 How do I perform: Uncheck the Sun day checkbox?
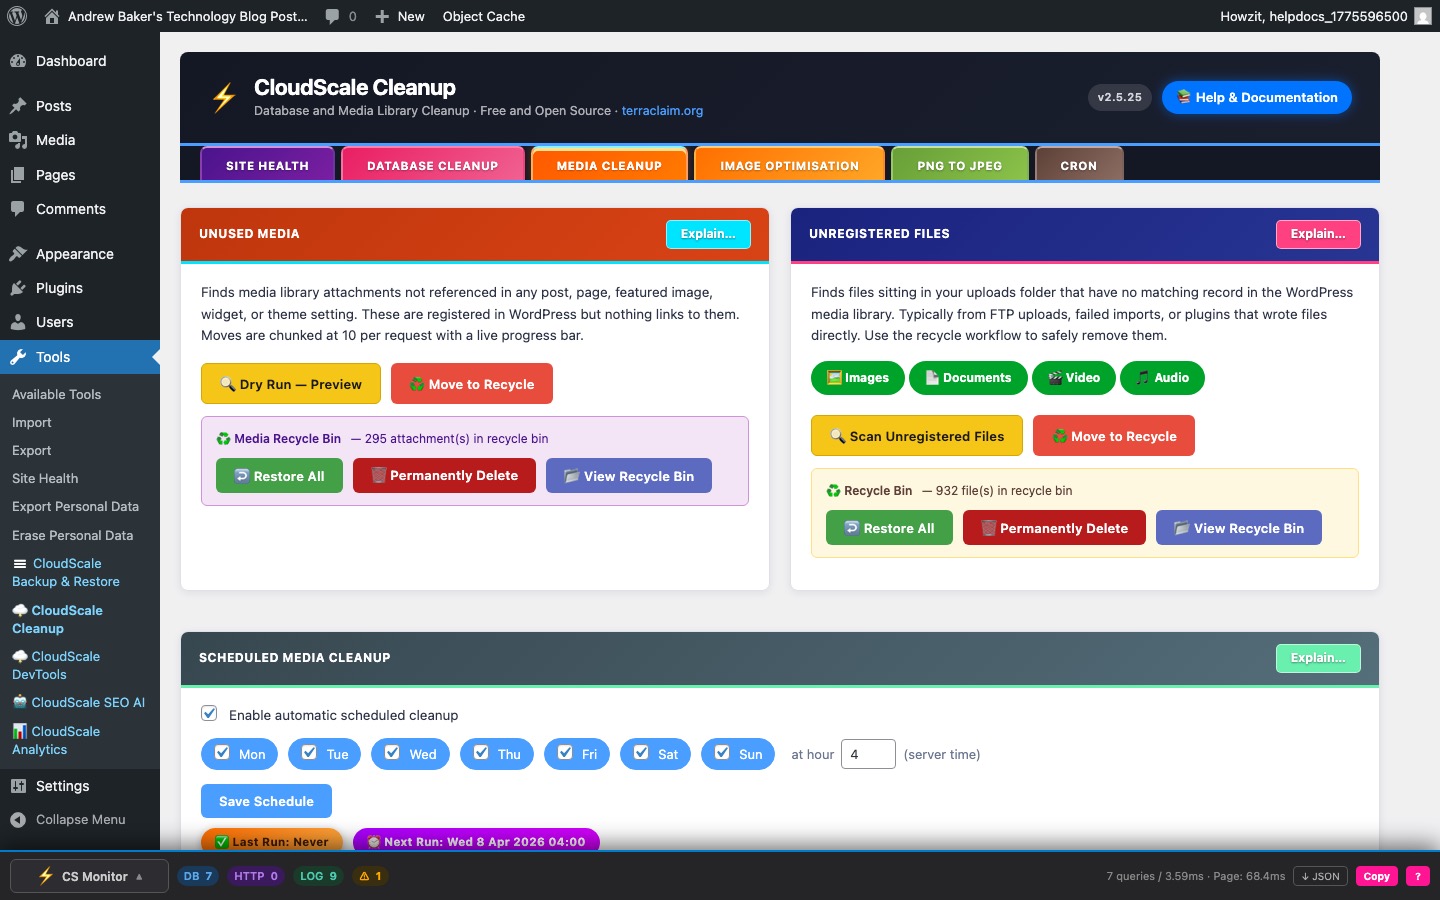[x=722, y=753]
